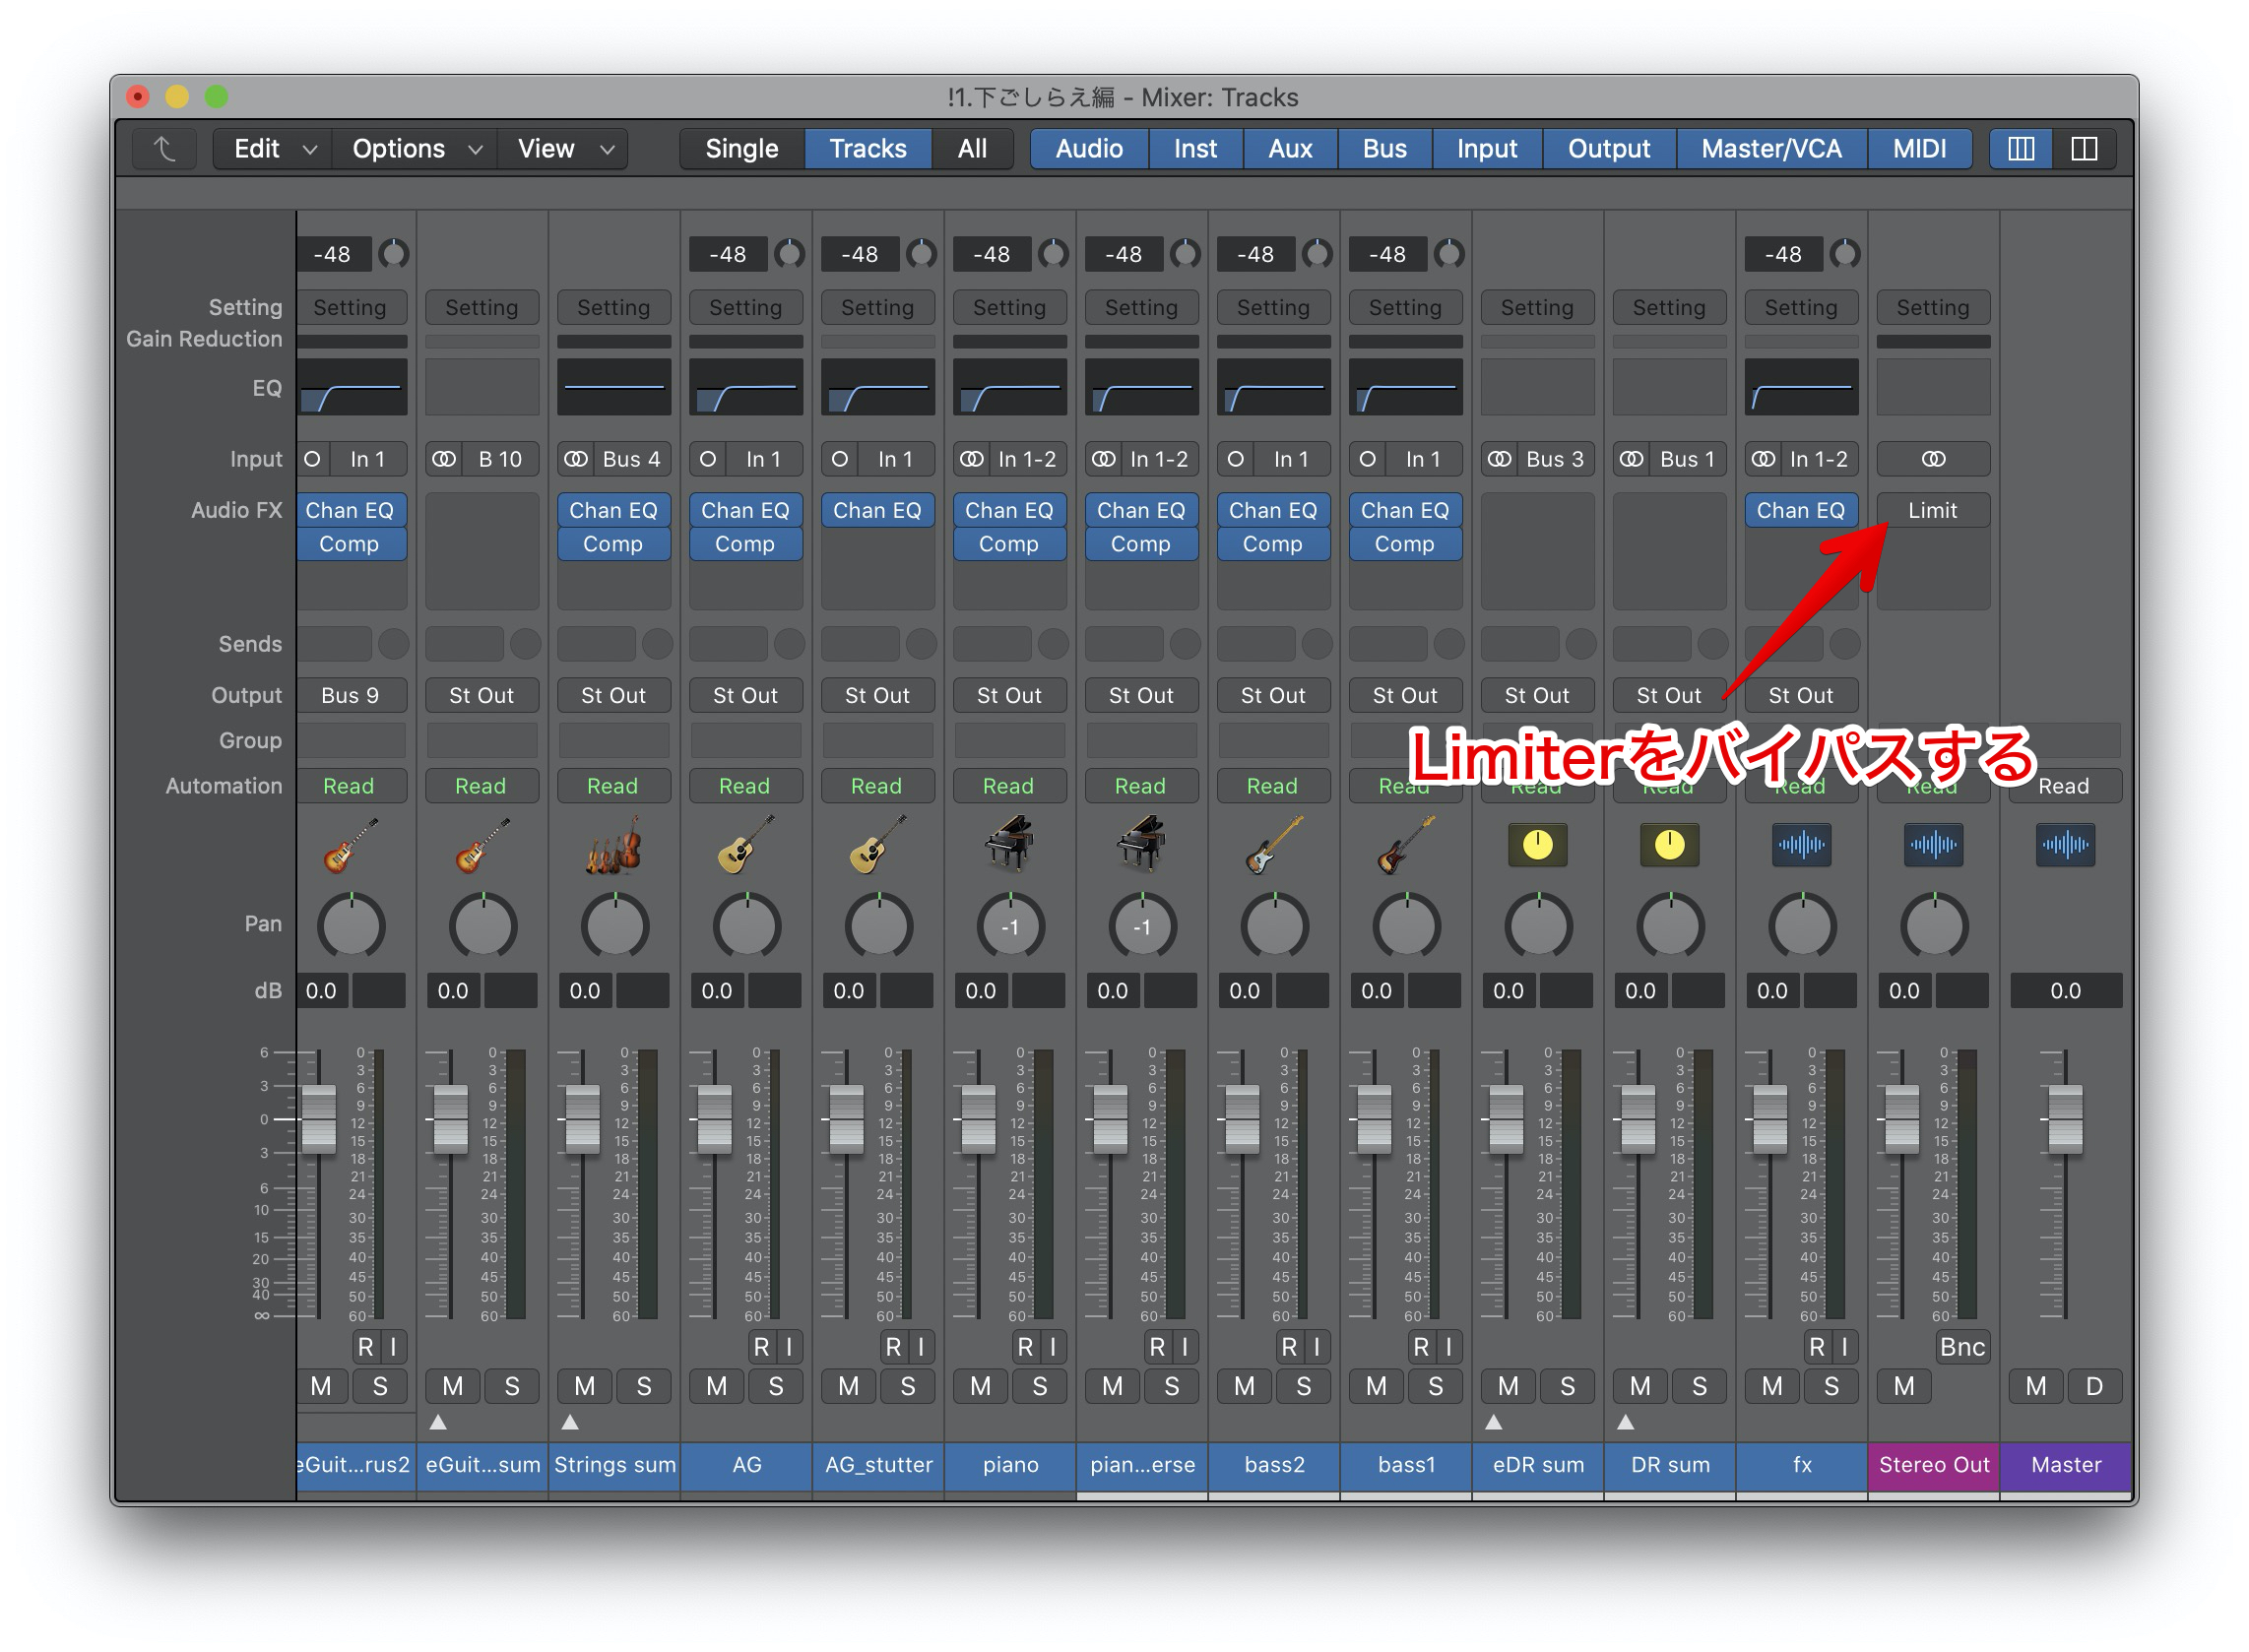Screen dimensions: 2249x1652
Task: Switch mixer to Single view
Action: tap(741, 149)
